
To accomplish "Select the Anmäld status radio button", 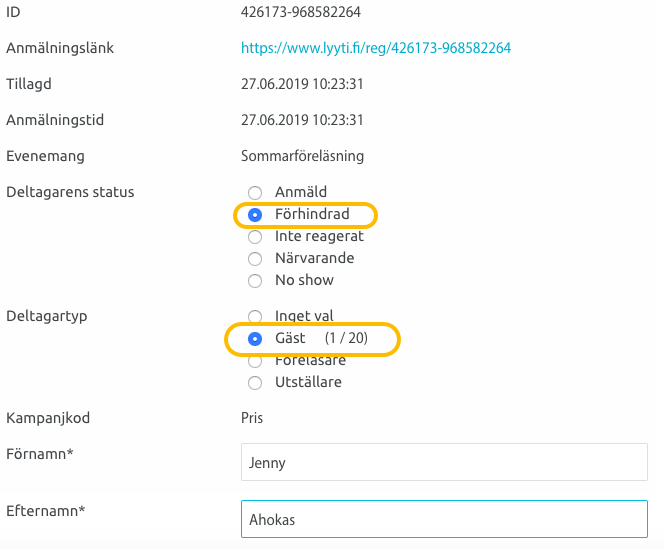I will [255, 192].
